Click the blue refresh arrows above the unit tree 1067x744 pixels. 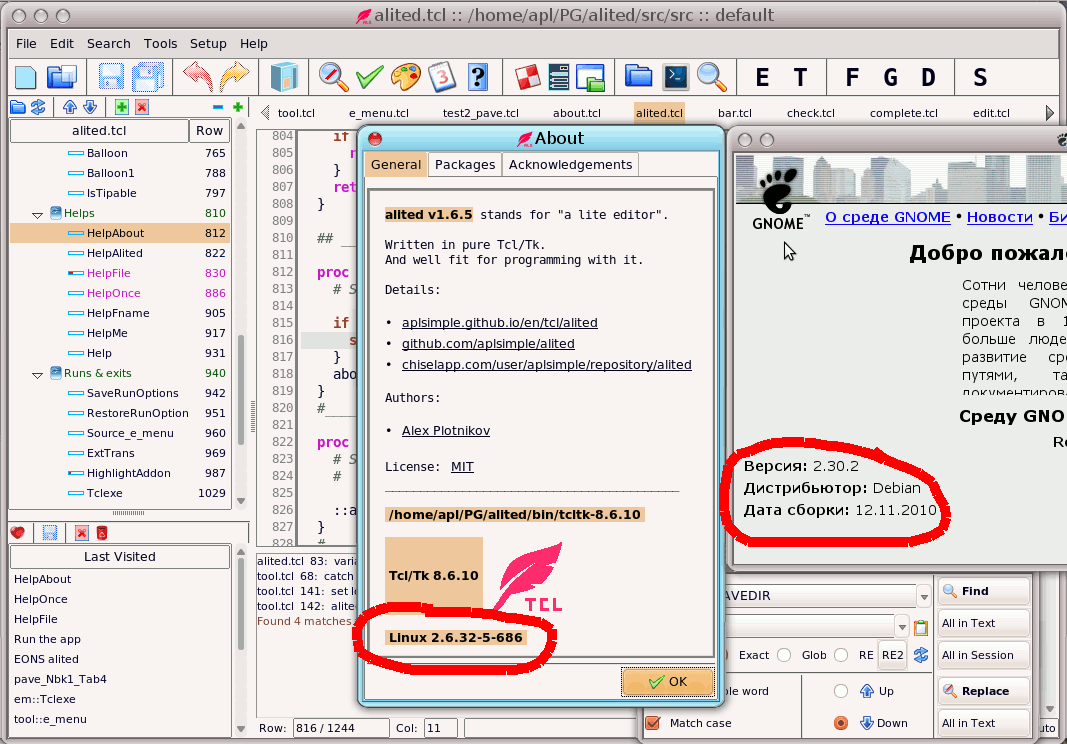coord(38,107)
